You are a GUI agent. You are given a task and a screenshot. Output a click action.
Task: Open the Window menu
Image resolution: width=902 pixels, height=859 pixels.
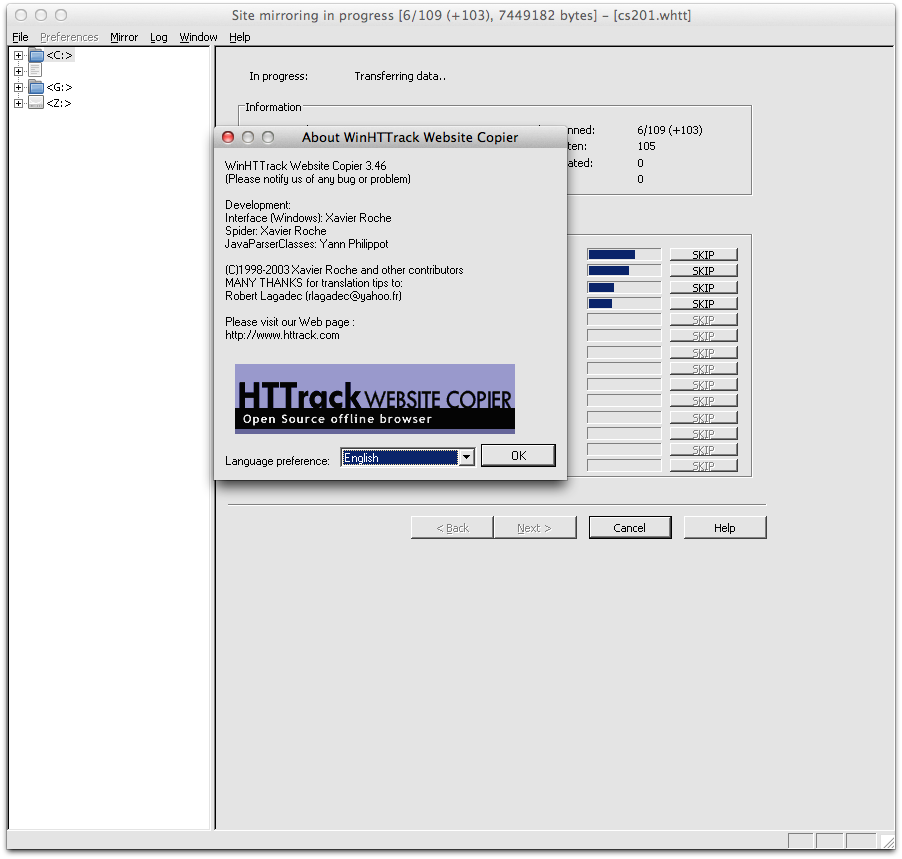pos(198,37)
